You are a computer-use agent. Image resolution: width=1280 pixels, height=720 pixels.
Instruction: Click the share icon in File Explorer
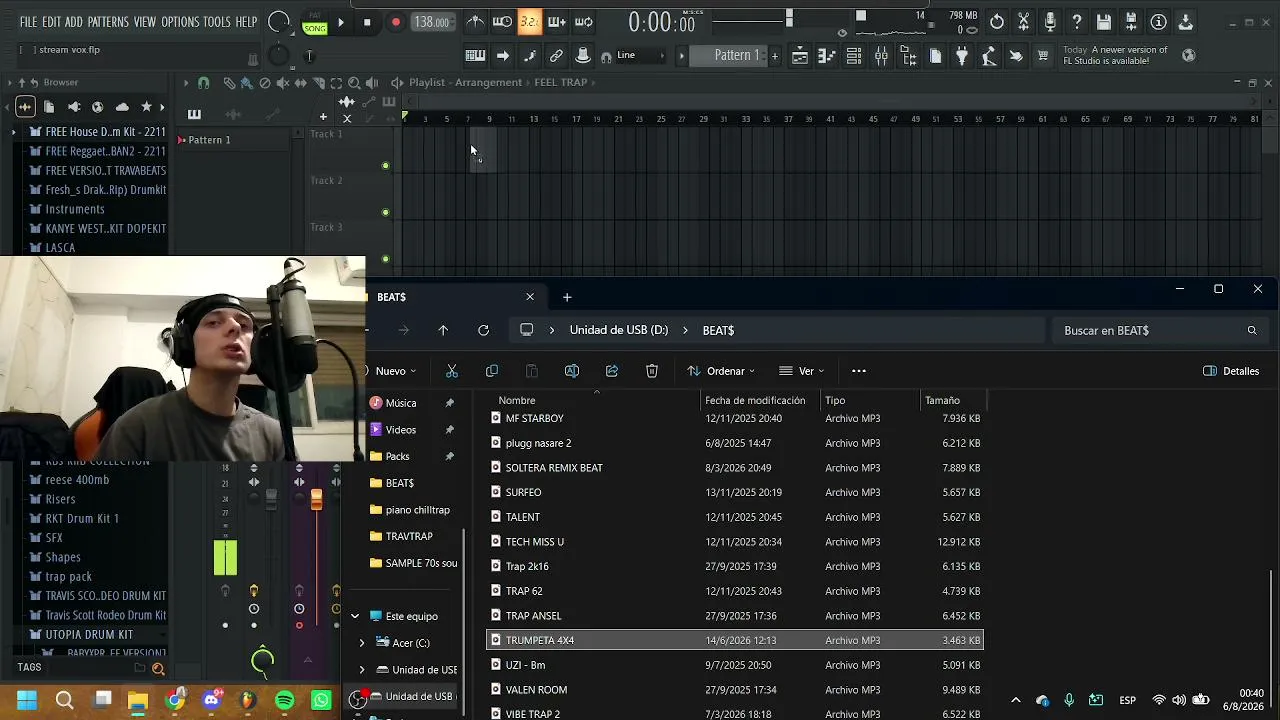[x=612, y=371]
